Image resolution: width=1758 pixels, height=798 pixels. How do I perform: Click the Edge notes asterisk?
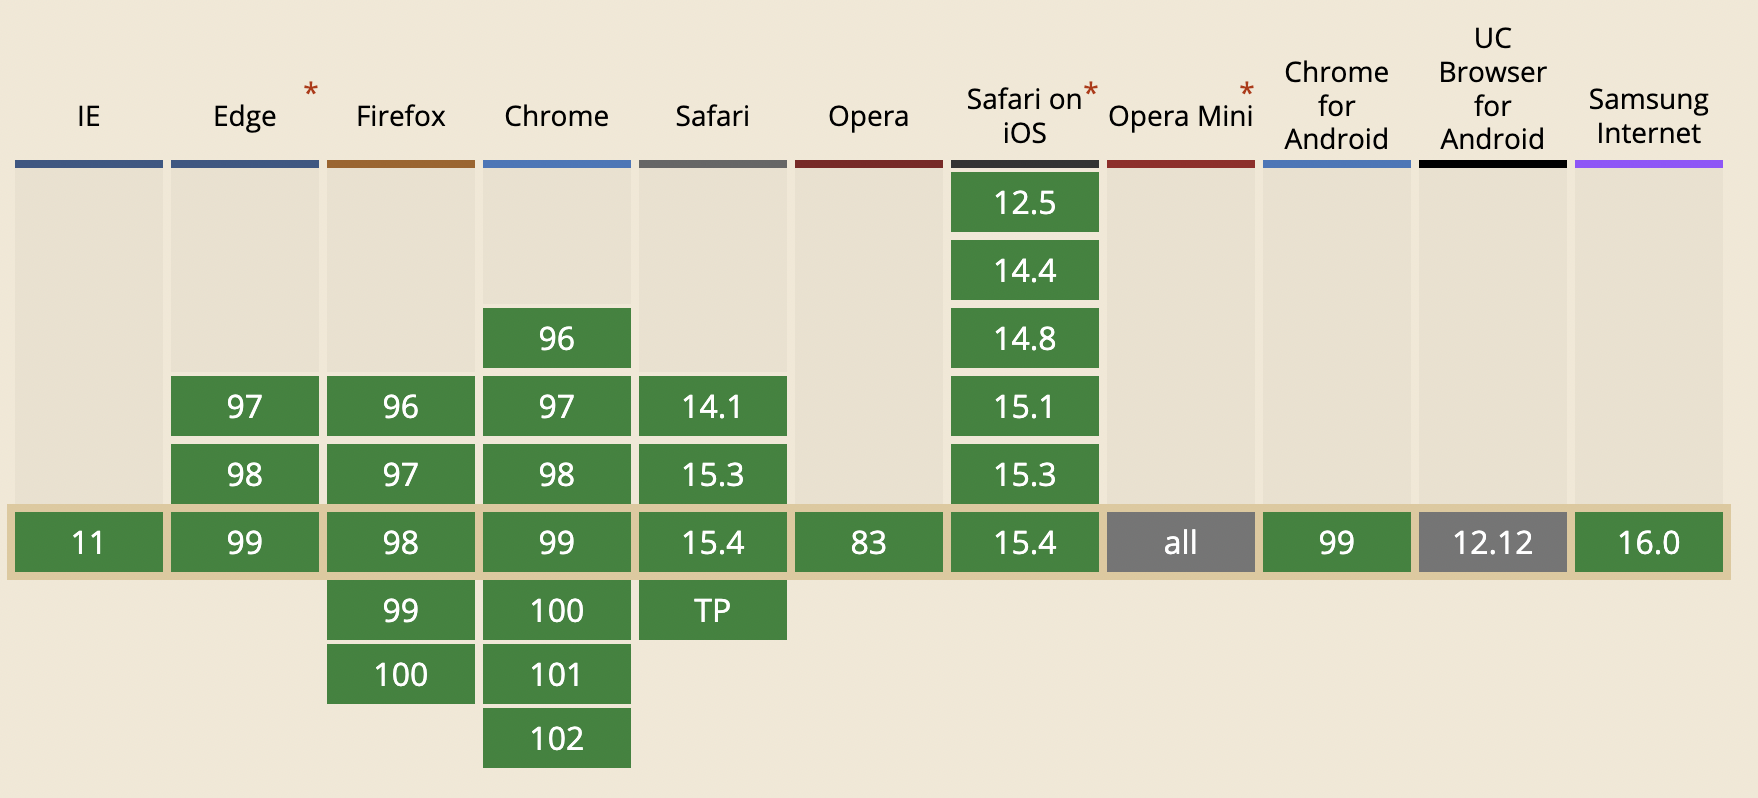(311, 90)
